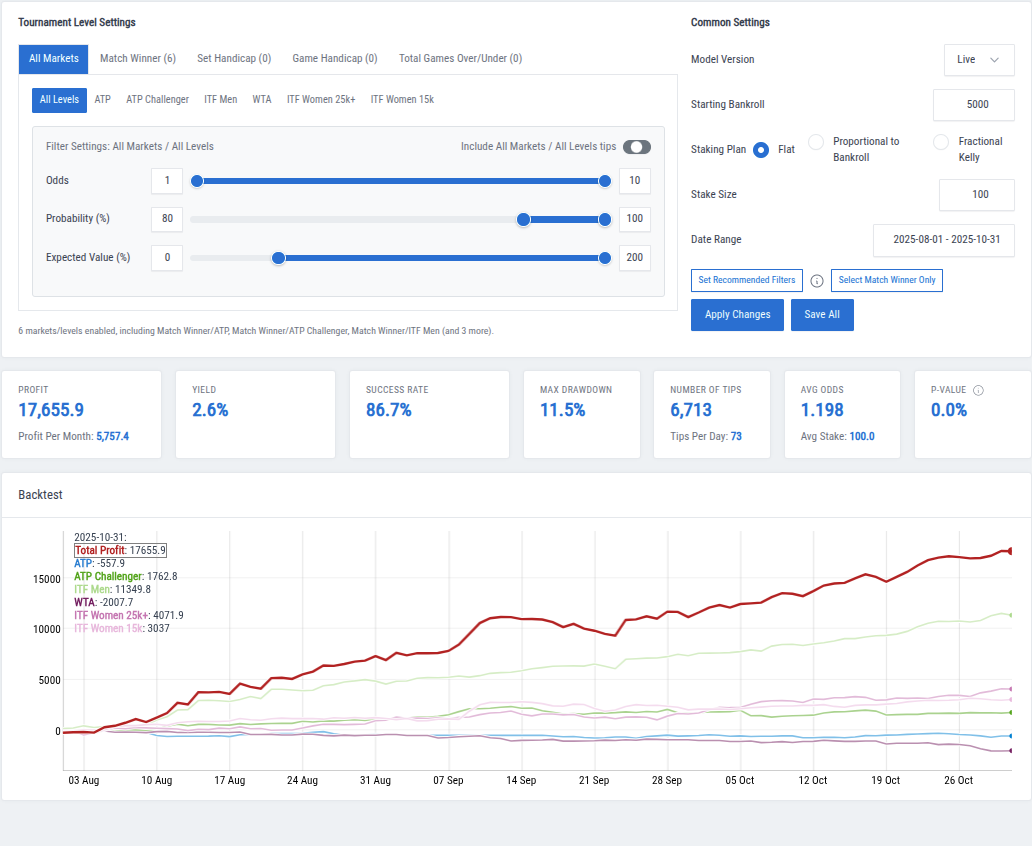Toggle Include All Markets / All Levels tips
Viewport: 1032px width, 846px height.
tap(637, 146)
